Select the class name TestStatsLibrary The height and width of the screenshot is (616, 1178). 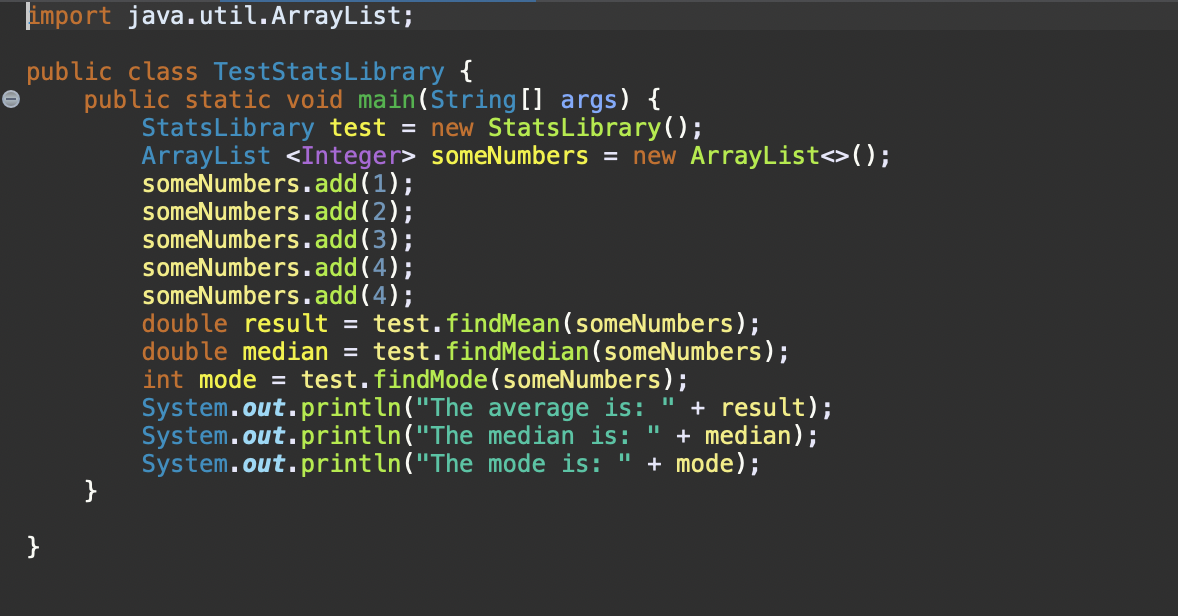click(x=328, y=71)
